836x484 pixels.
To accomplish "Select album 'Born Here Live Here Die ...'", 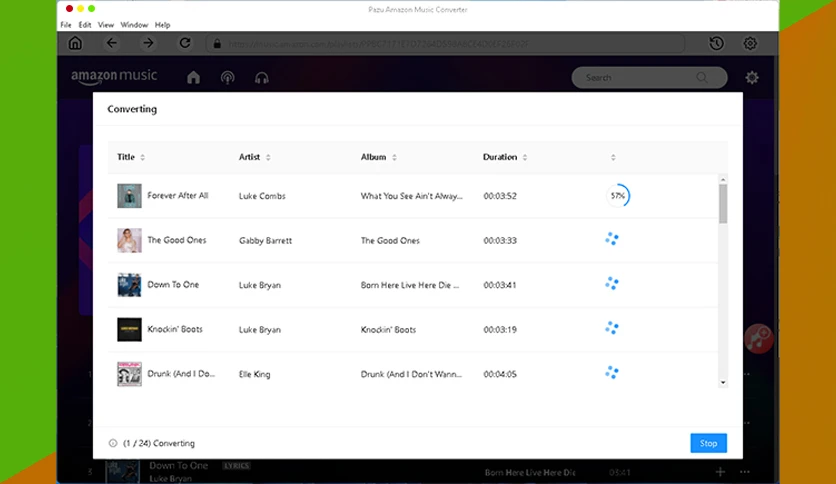I will (409, 285).
